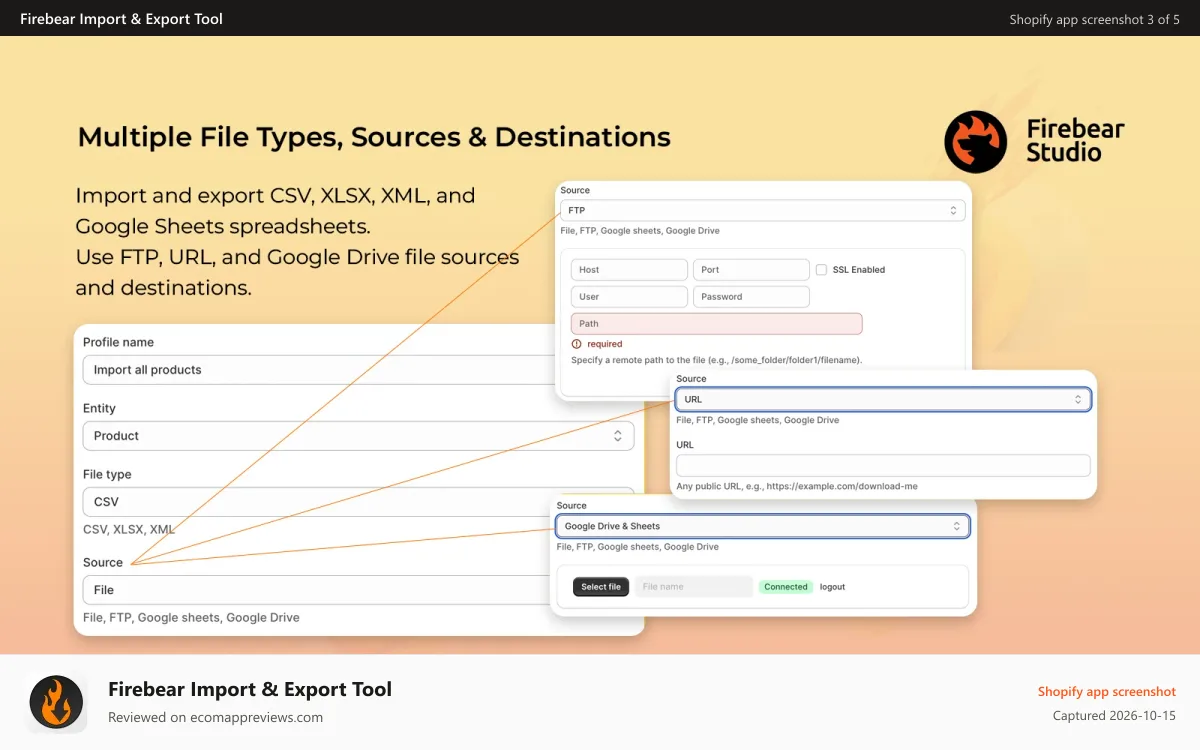This screenshot has height=750, width=1200.
Task: Enable the SSL Enabled checkbox
Action: point(821,270)
